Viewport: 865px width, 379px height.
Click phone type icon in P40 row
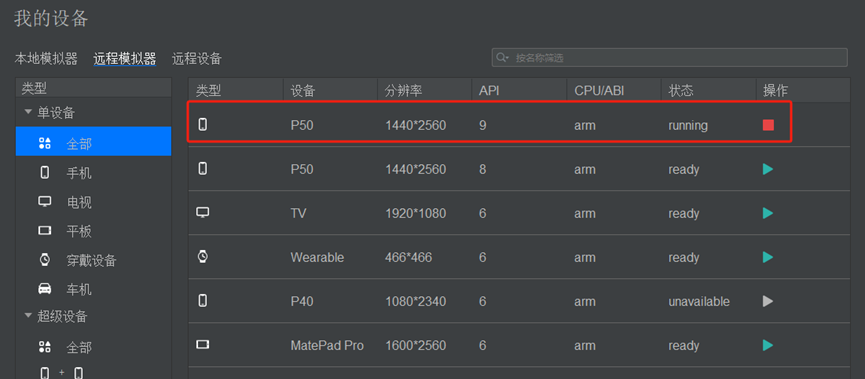pos(202,301)
